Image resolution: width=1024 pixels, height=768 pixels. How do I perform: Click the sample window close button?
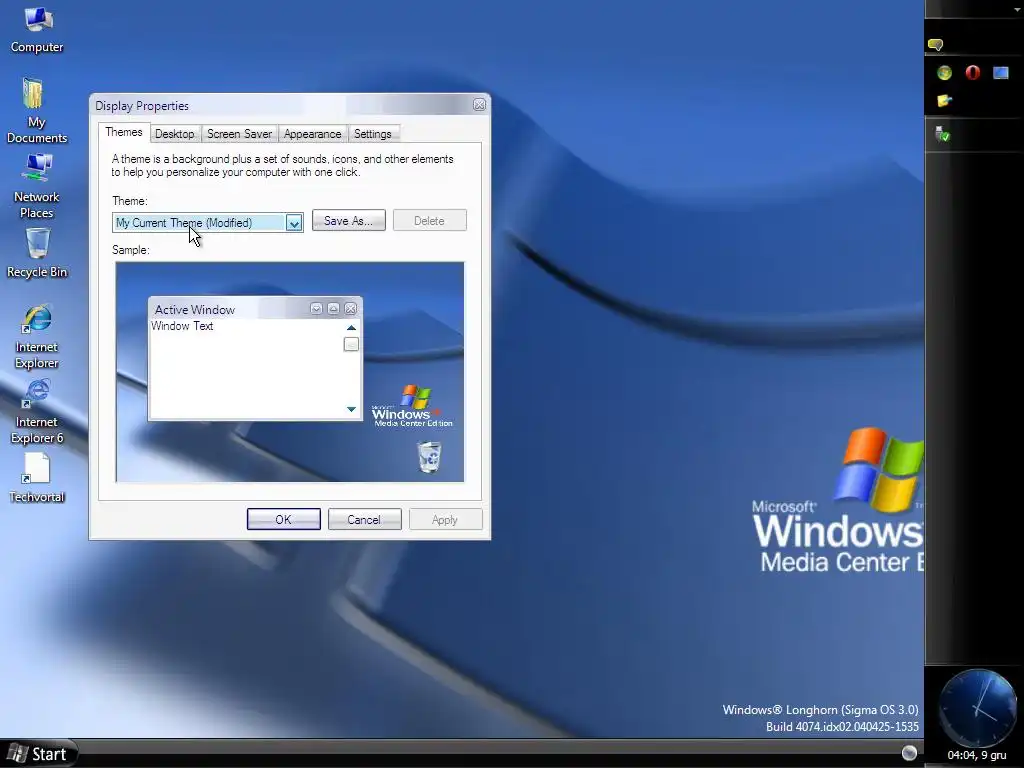click(x=351, y=308)
